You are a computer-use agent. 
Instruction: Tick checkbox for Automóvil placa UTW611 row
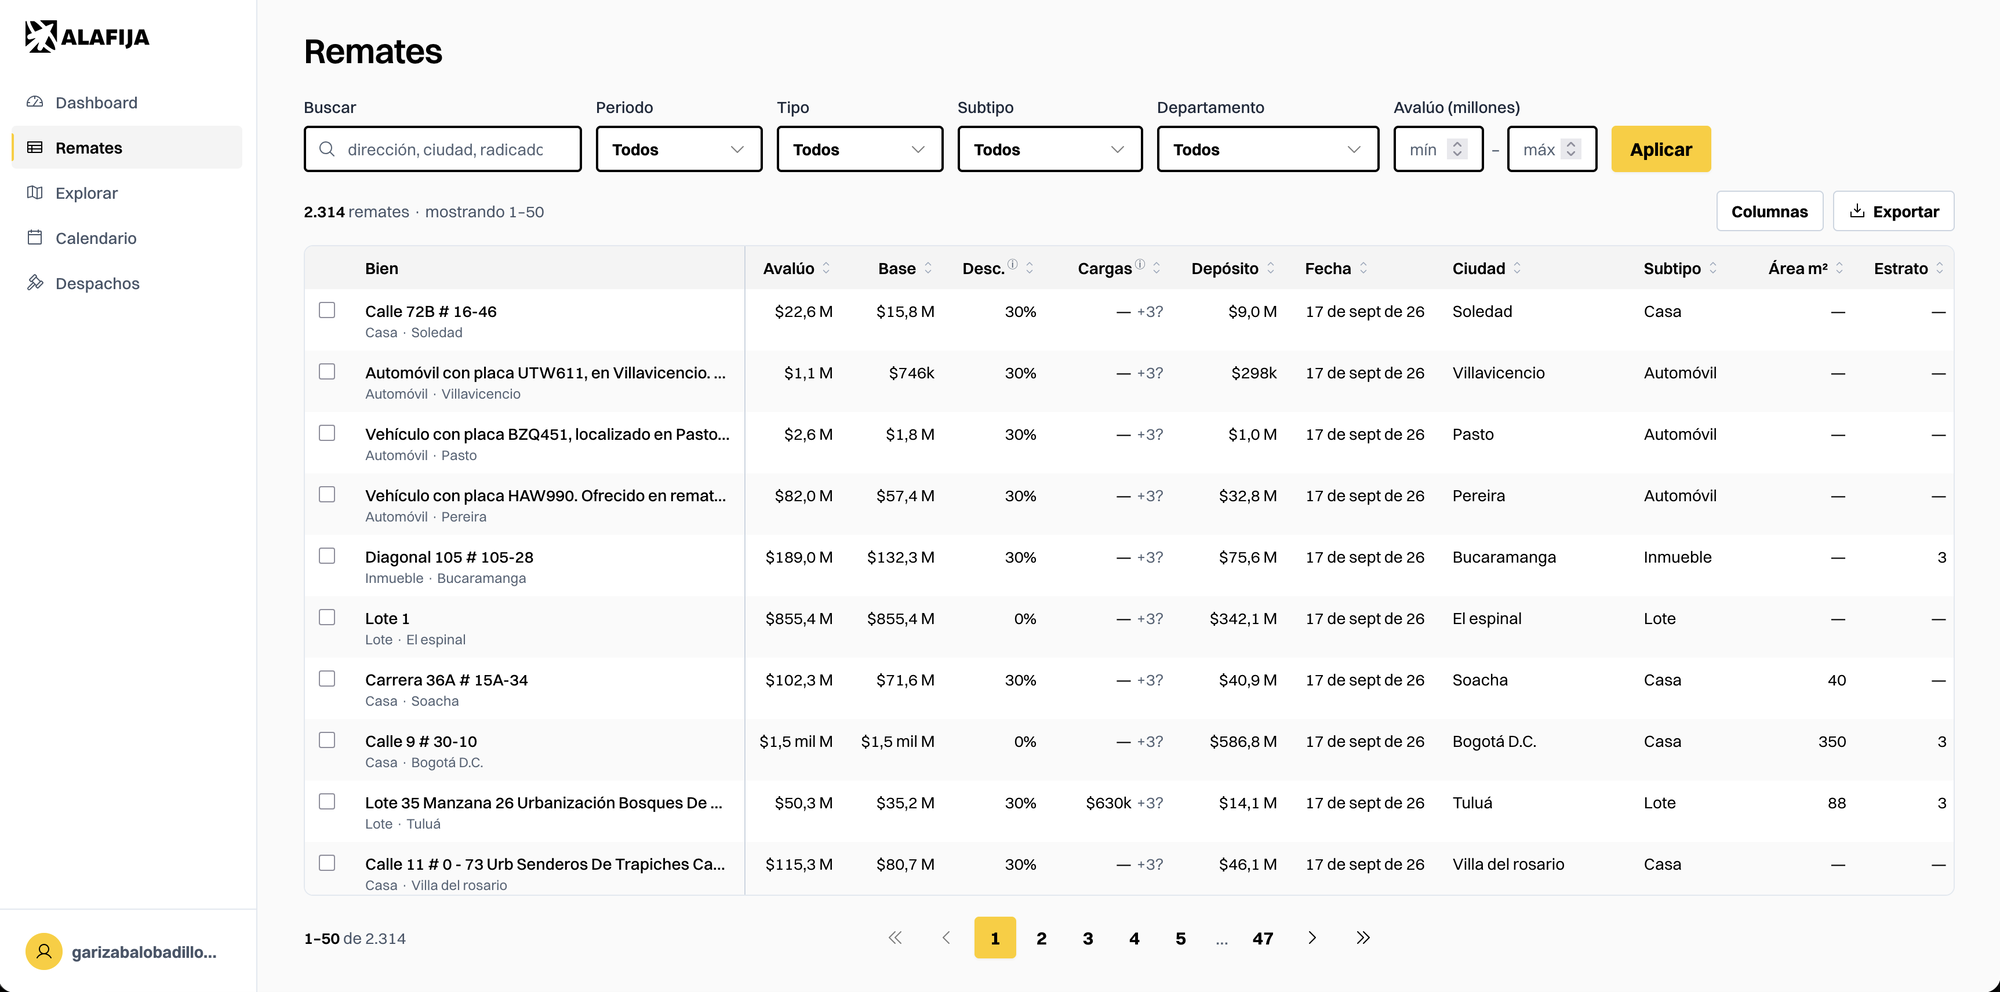tap(327, 371)
